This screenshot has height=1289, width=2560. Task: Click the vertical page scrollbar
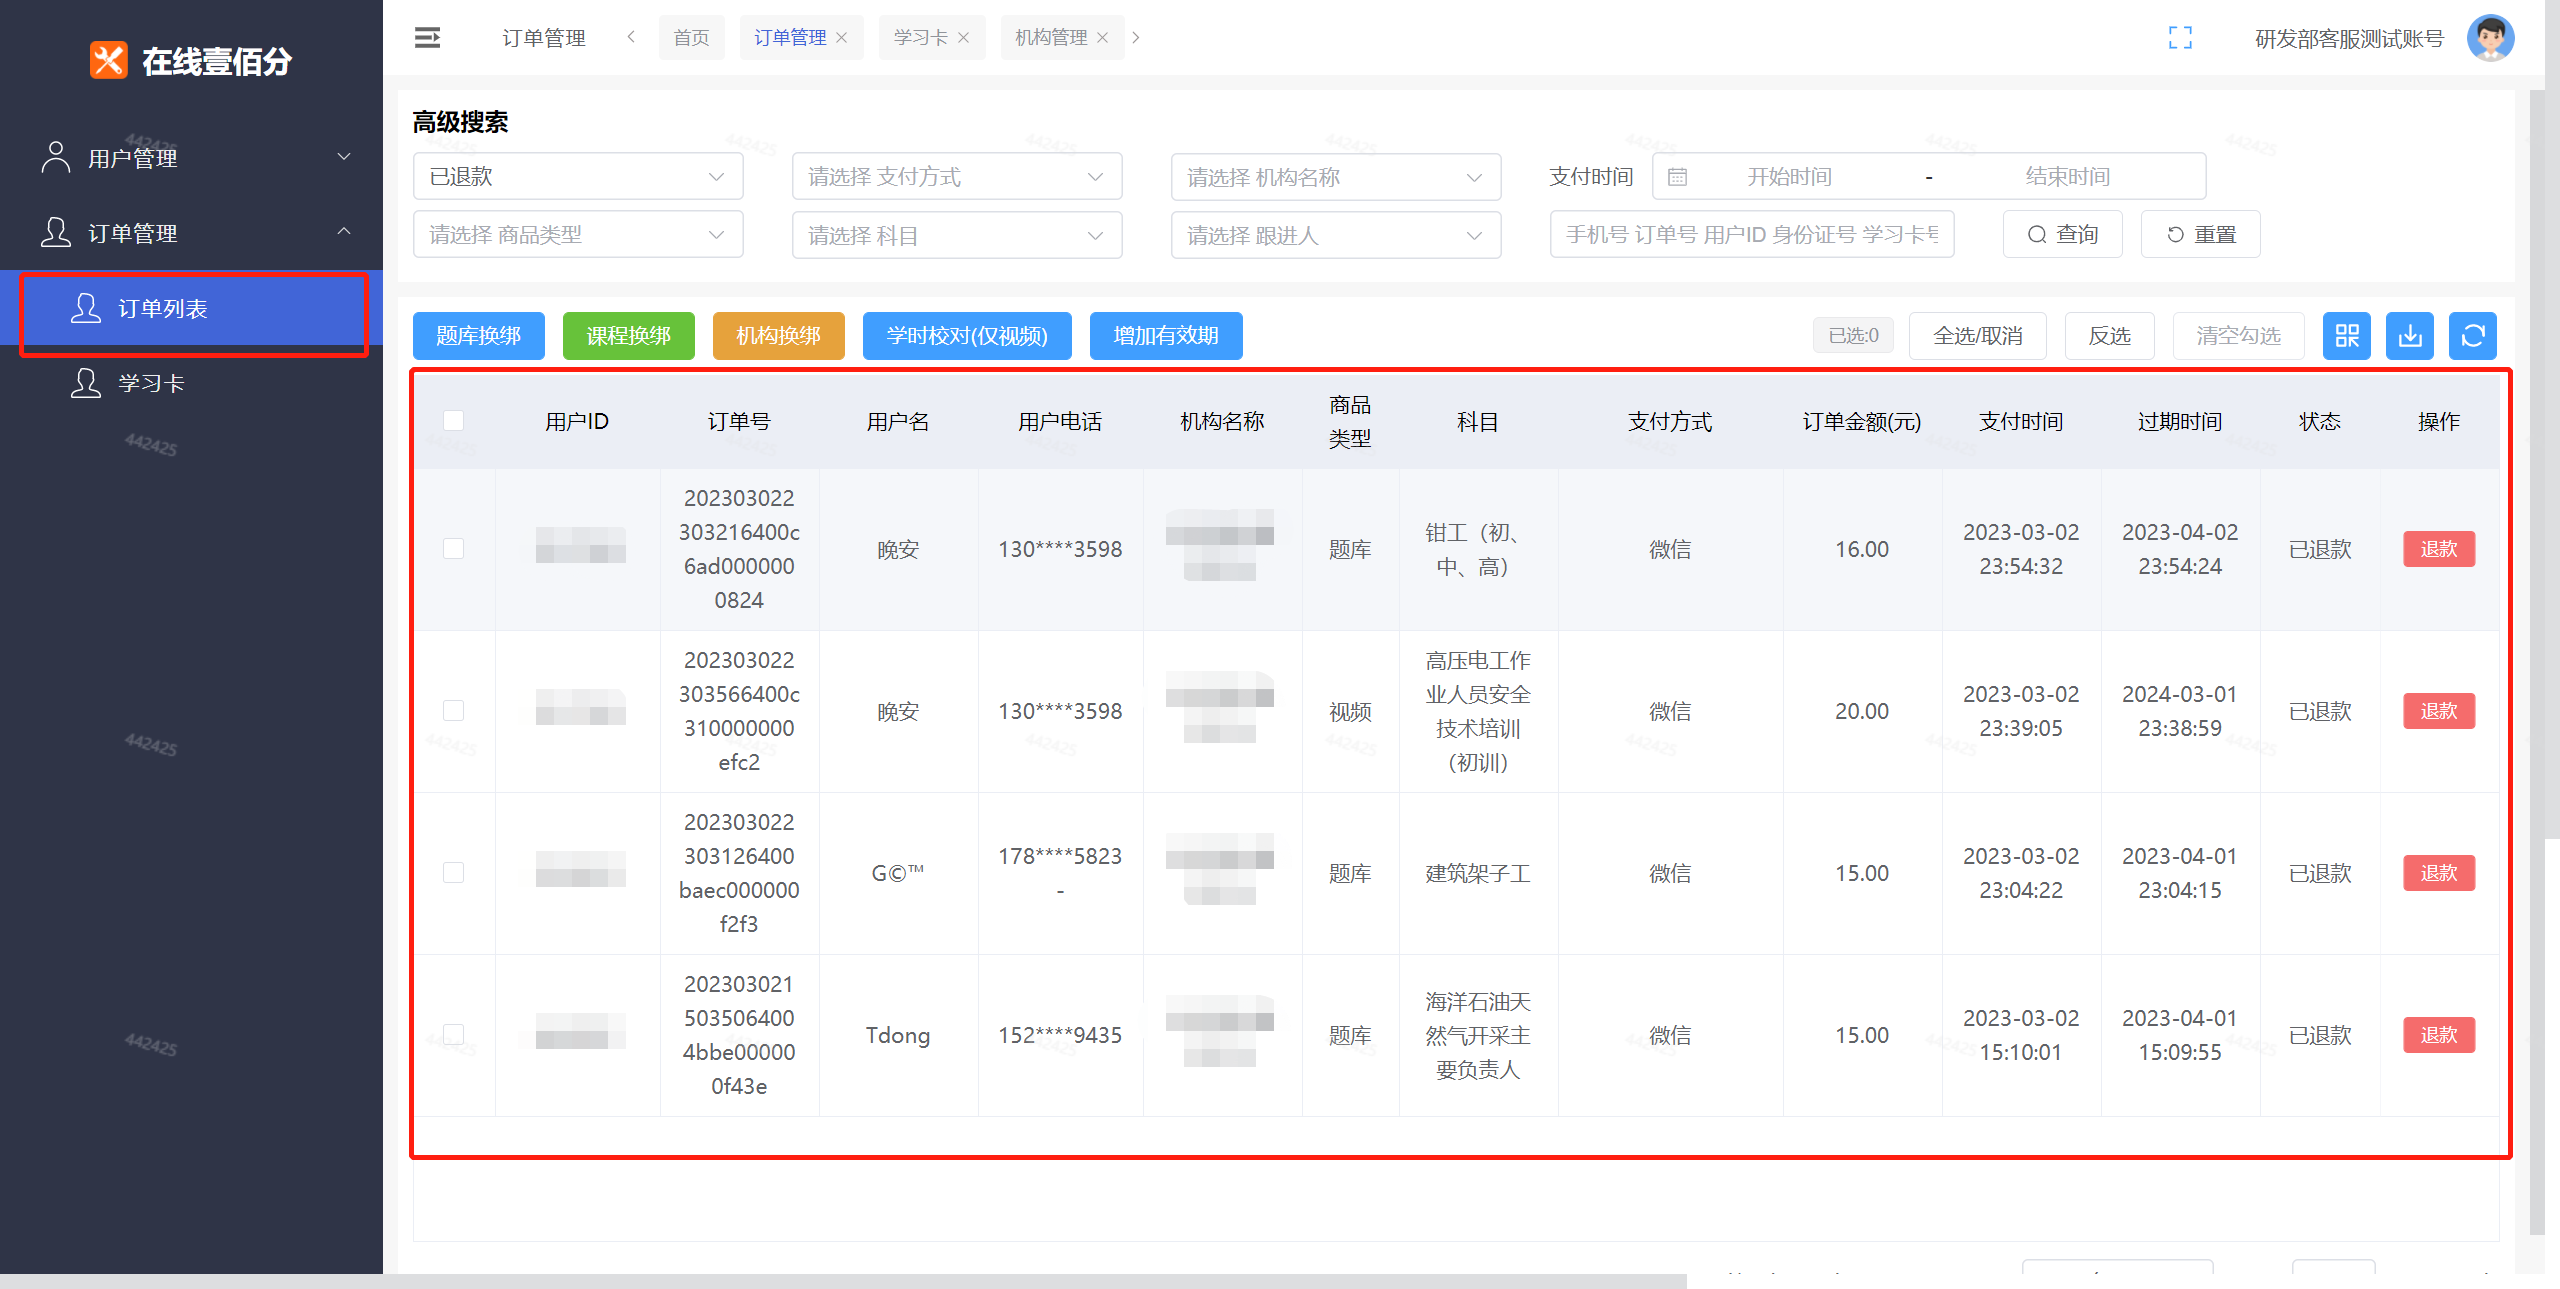(x=2551, y=420)
